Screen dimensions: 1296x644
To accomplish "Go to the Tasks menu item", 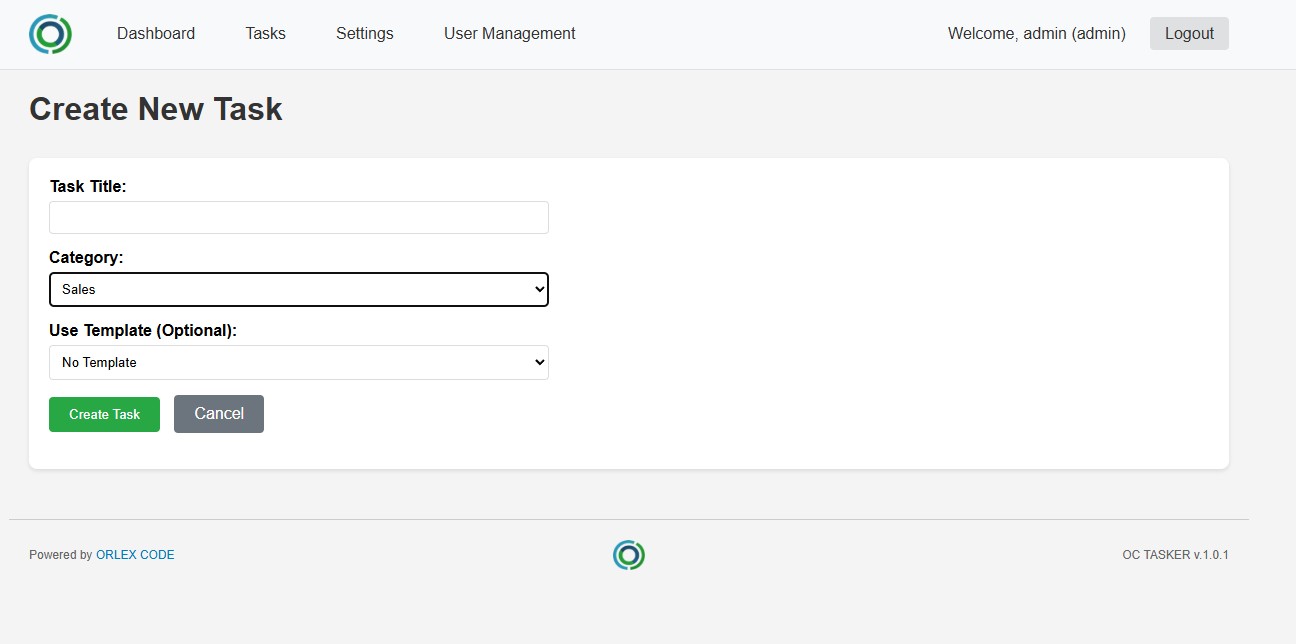I will [265, 34].
